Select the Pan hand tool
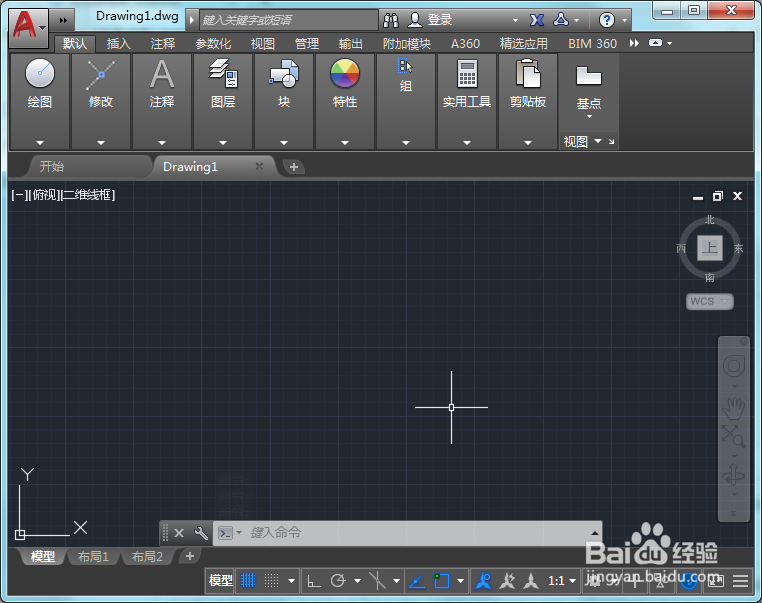The height and width of the screenshot is (603, 762). [734, 408]
